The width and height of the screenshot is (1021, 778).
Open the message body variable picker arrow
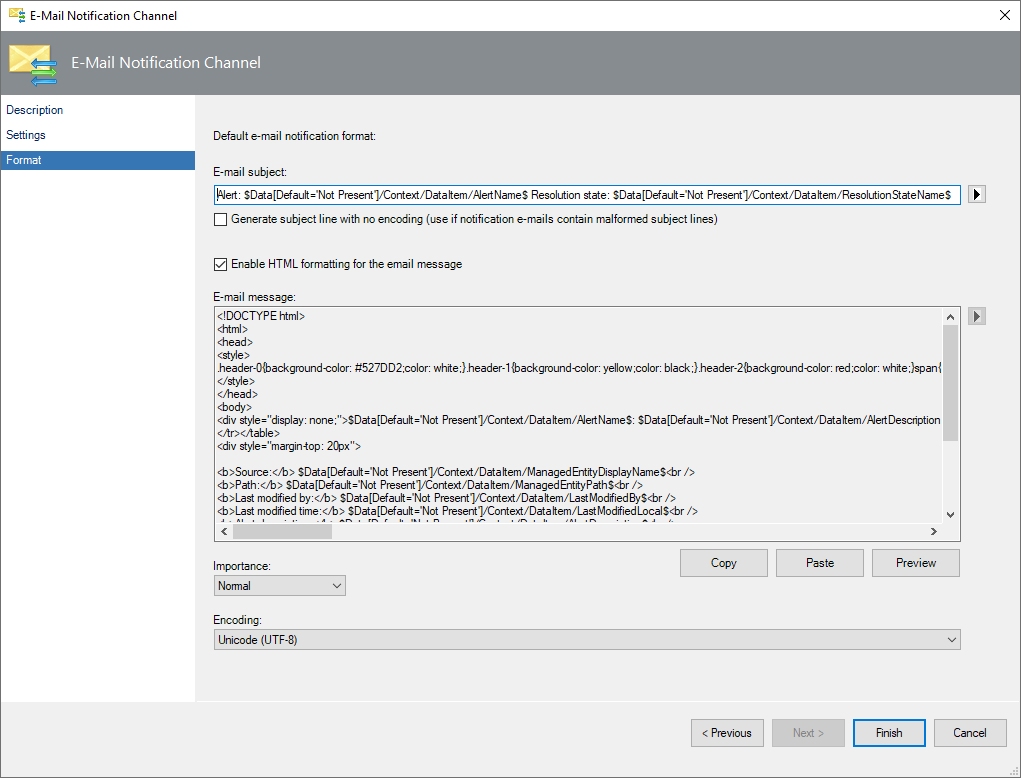click(976, 316)
